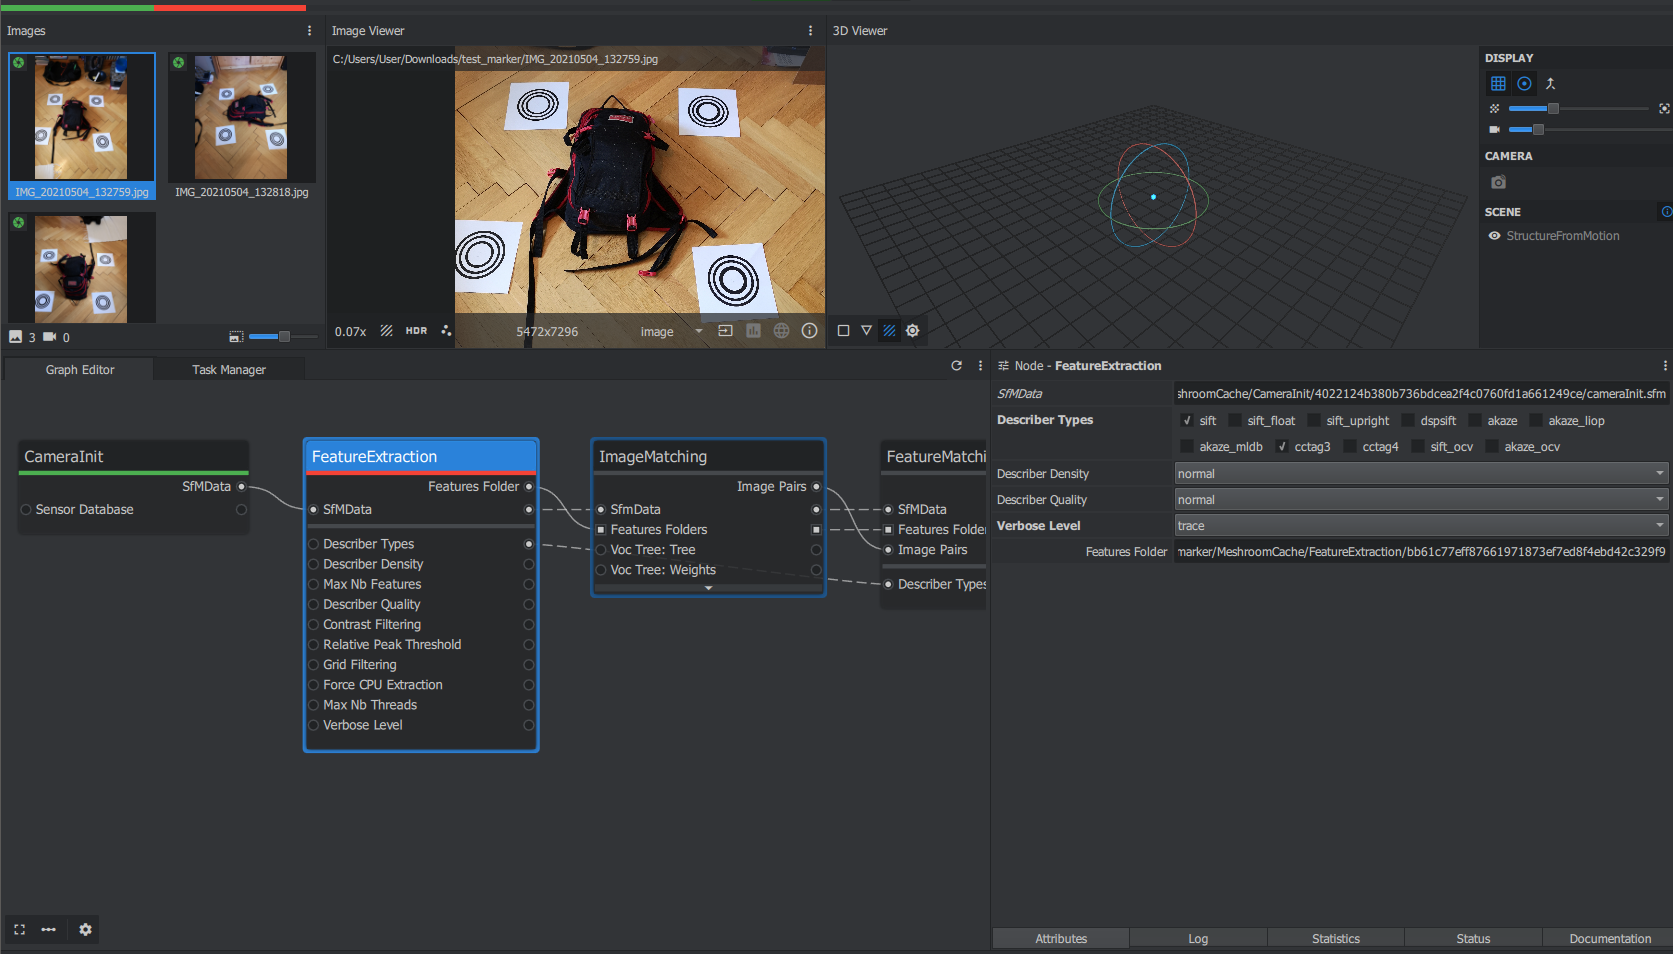Expand the ImageMatching node attributes arrow
The image size is (1673, 954).
[708, 588]
